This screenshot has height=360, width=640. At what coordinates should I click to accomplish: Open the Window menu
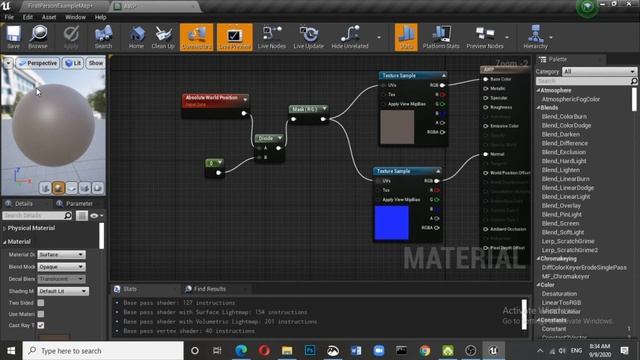pyautogui.click(x=76, y=17)
